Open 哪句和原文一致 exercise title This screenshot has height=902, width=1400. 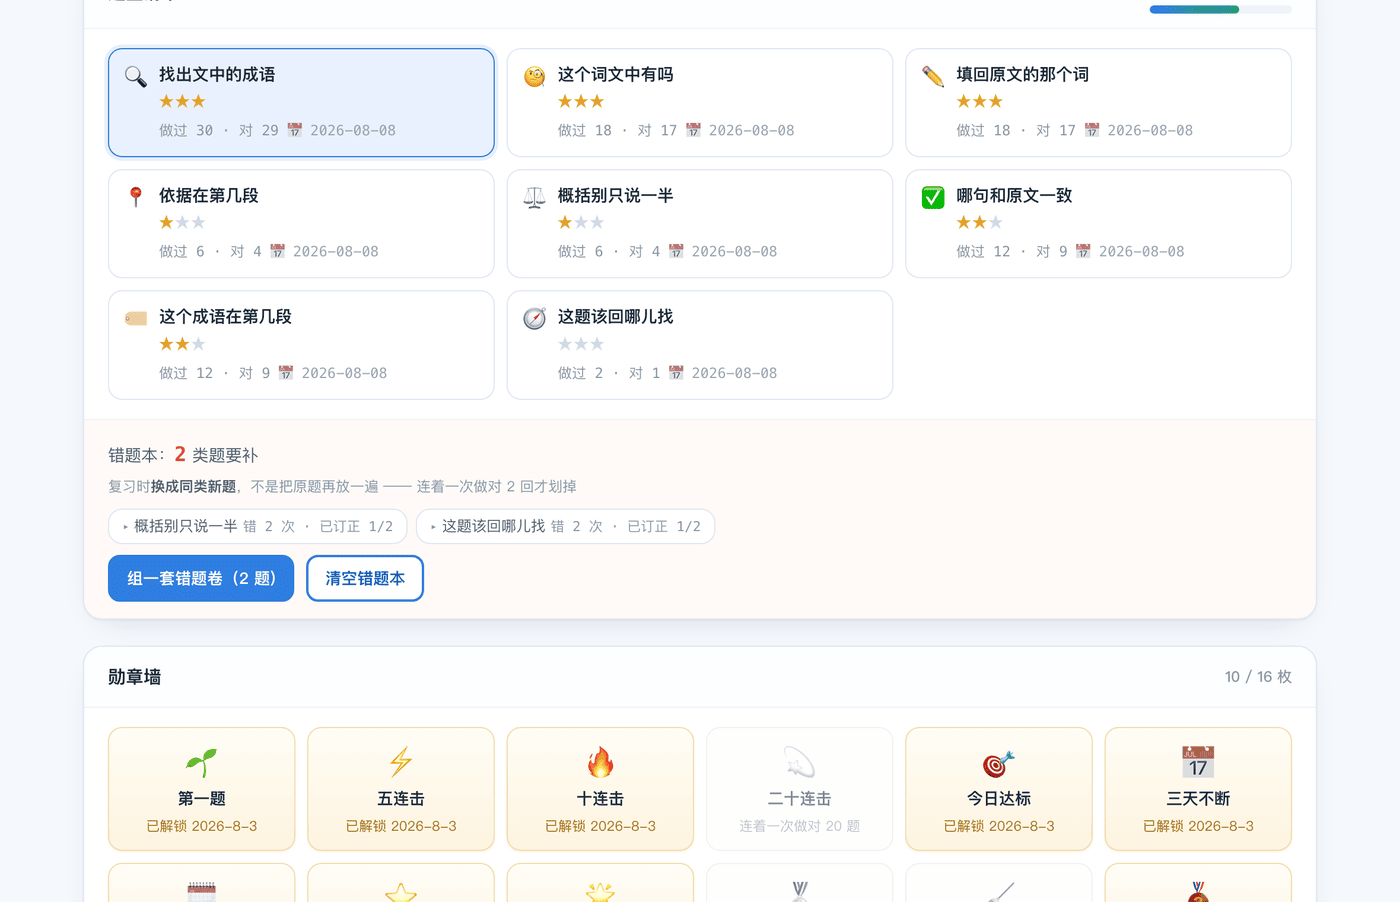coord(1014,195)
